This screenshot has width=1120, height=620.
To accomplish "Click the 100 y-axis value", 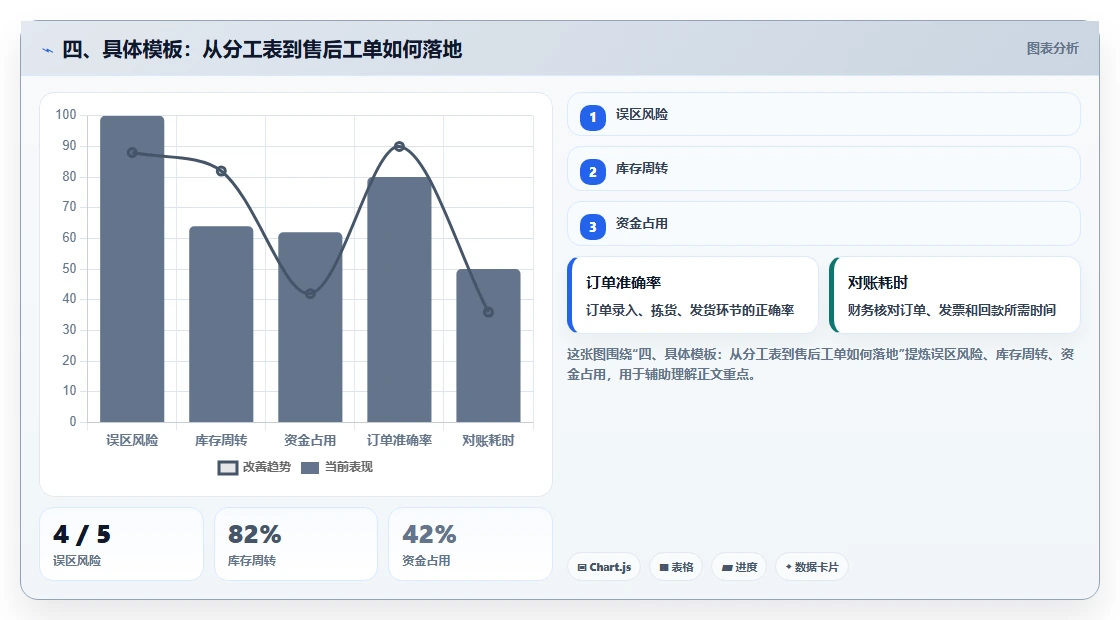I will point(66,115).
